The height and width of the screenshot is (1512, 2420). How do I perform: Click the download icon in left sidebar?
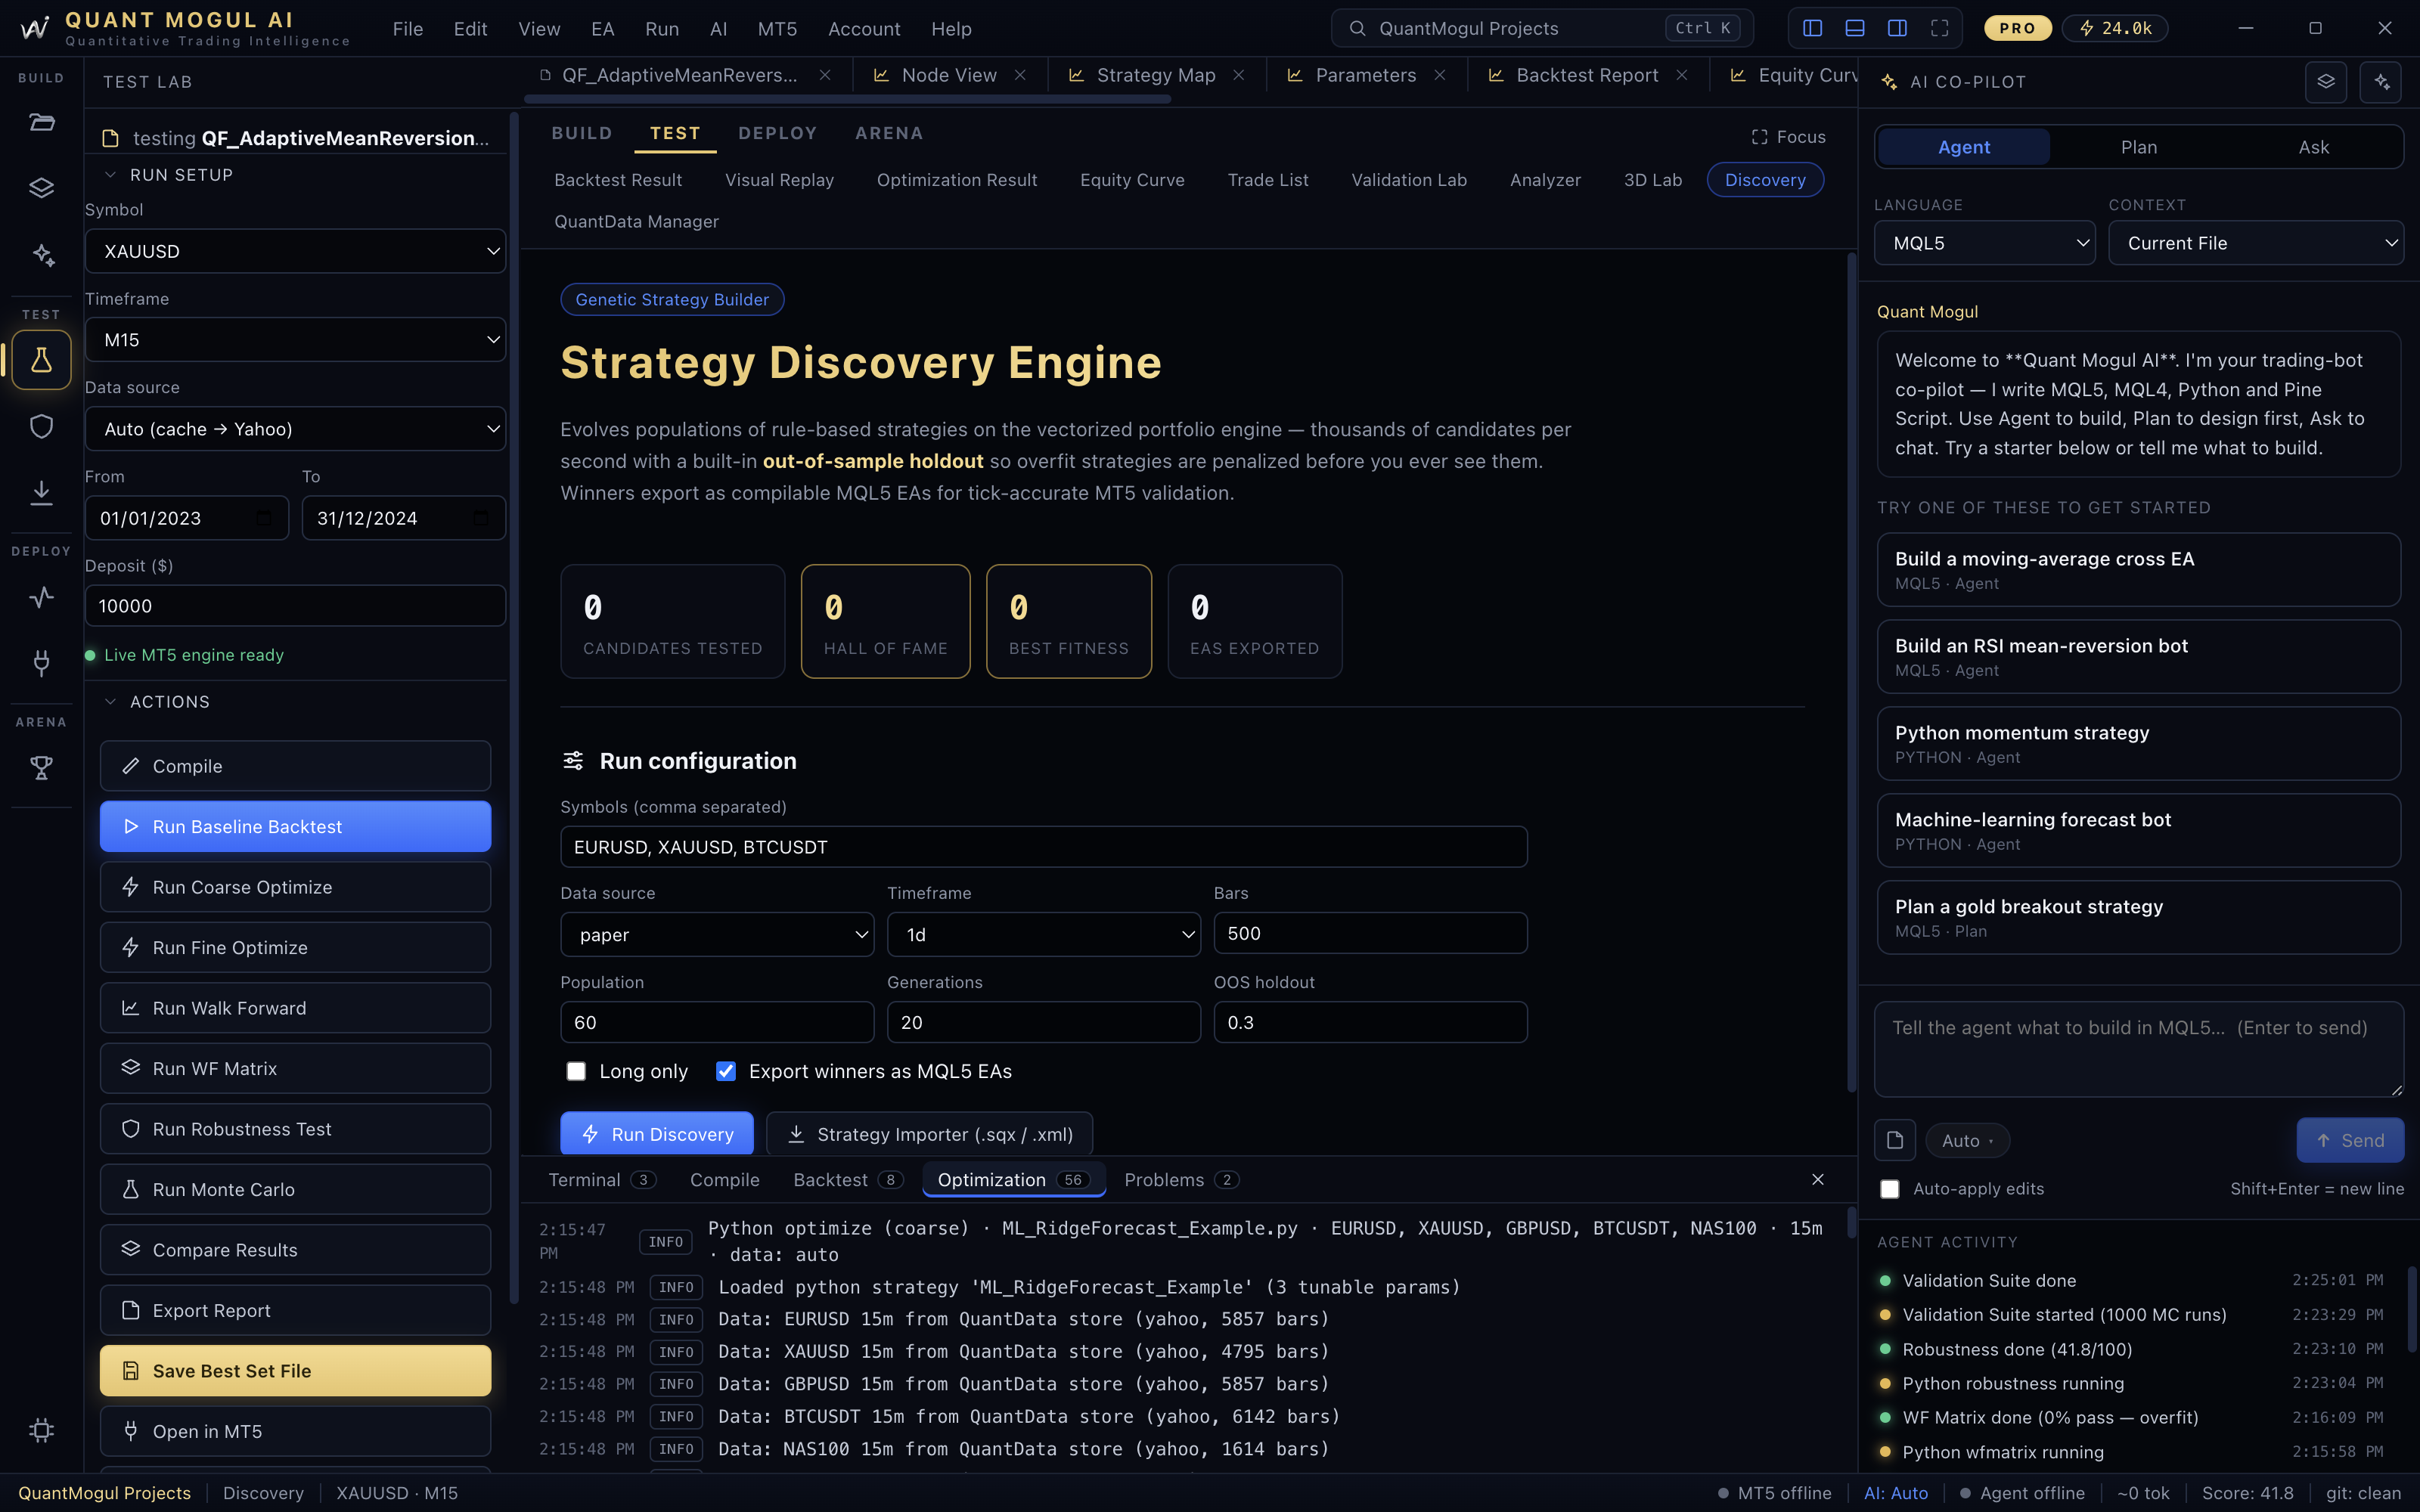point(41,492)
